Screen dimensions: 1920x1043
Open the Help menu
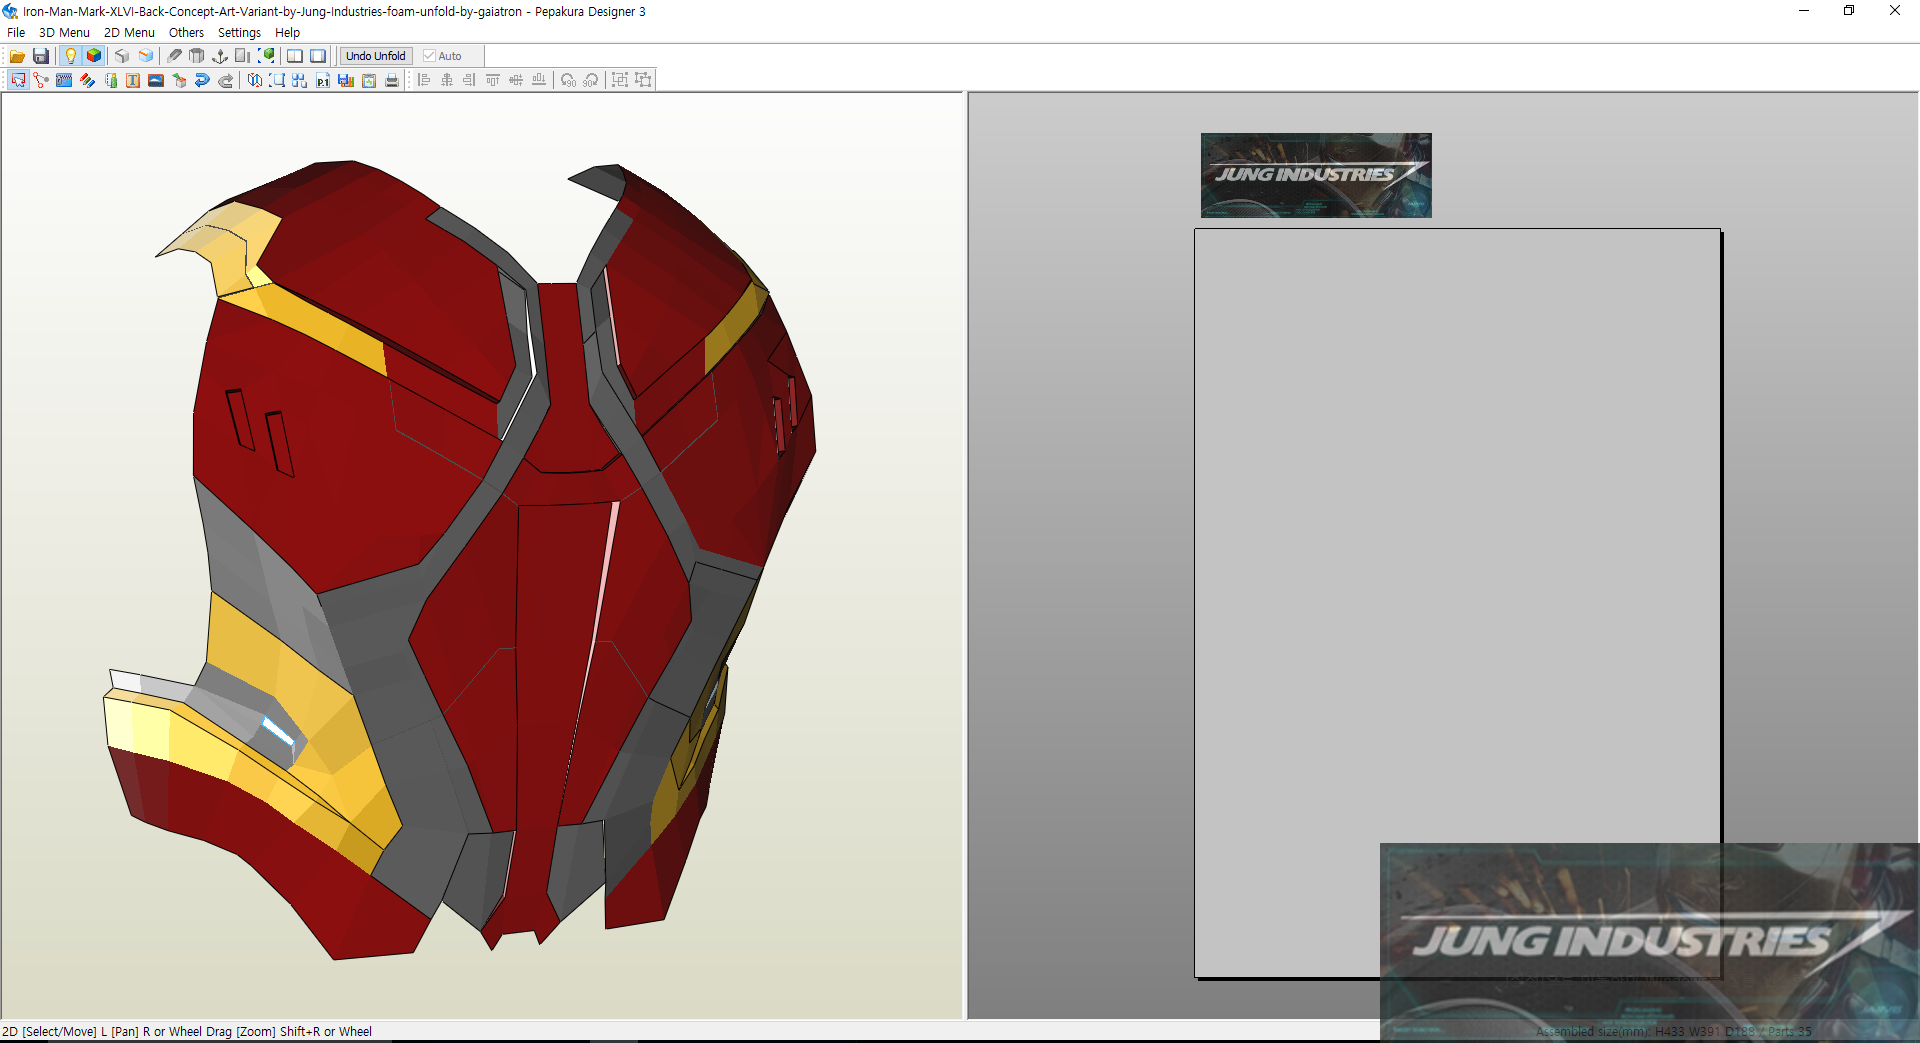(287, 33)
